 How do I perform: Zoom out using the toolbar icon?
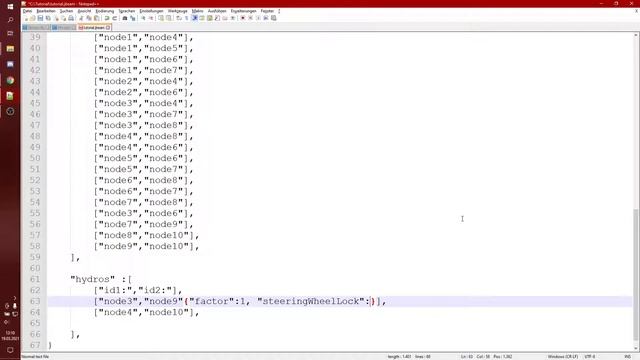[x=151, y=18]
